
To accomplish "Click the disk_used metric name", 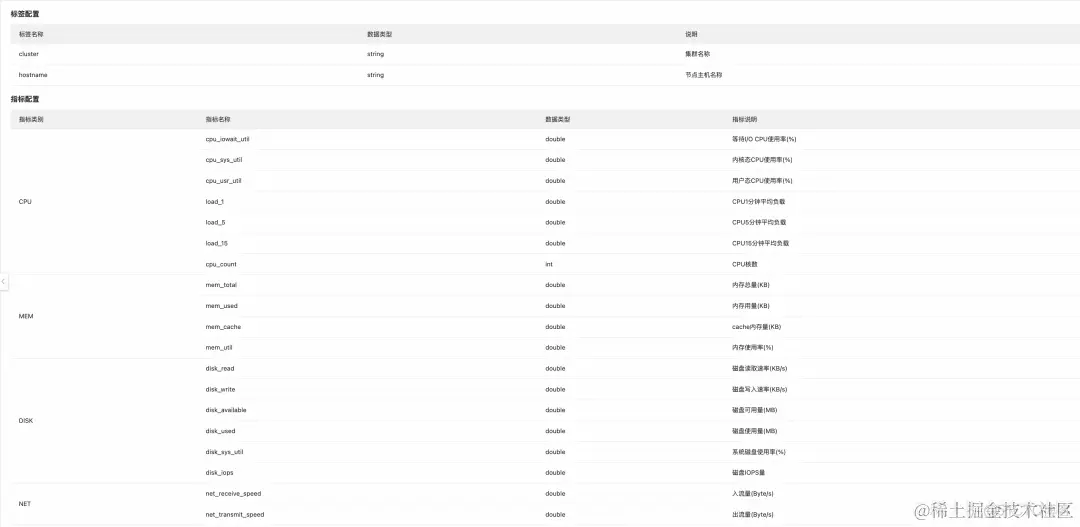I will pyautogui.click(x=220, y=431).
